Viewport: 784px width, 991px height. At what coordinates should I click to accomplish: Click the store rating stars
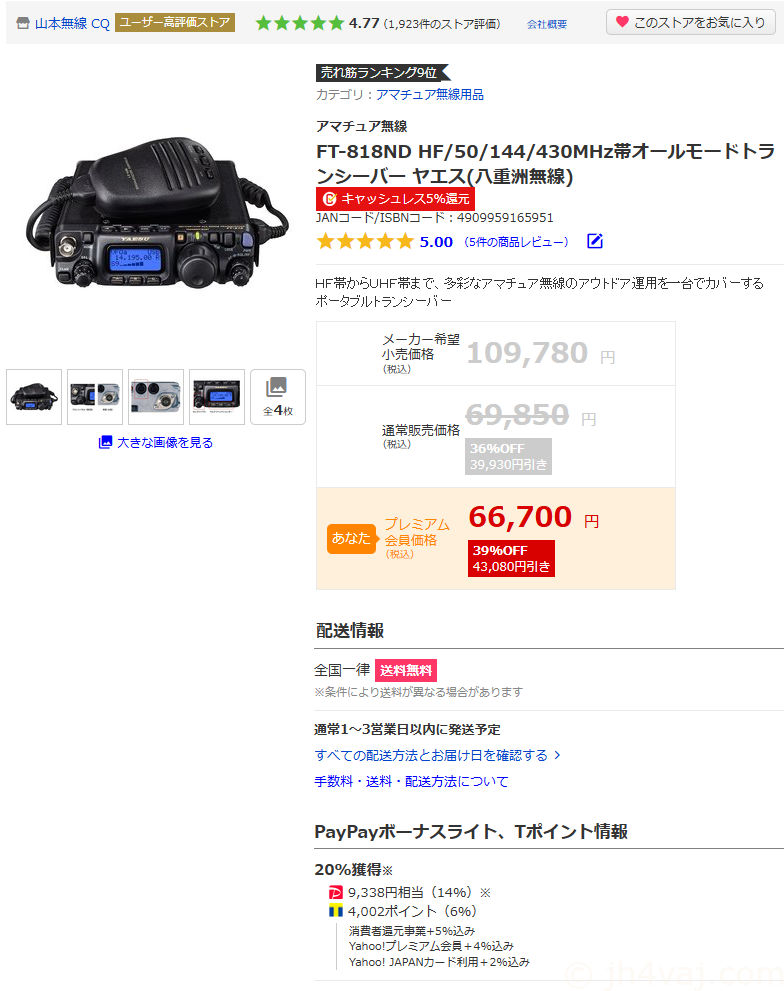click(300, 23)
